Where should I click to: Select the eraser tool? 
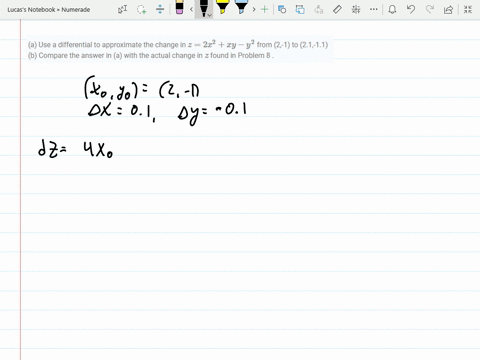[x=179, y=8]
